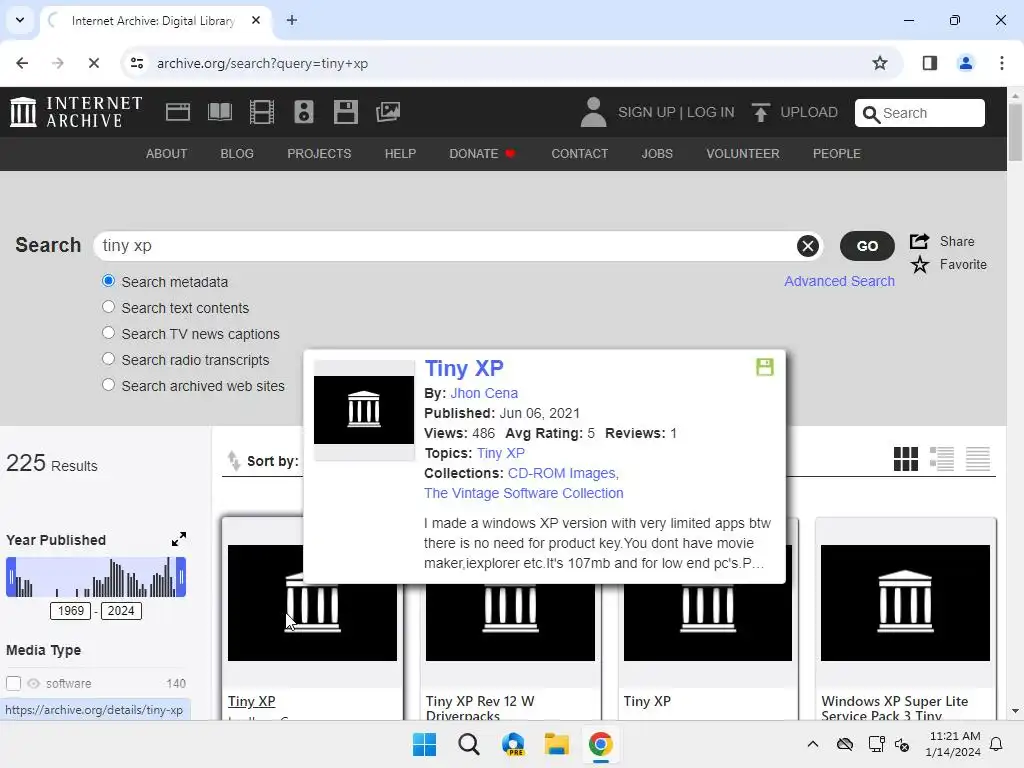The image size is (1024, 768).
Task: Open Windows taskbar search
Action: pyautogui.click(x=469, y=744)
